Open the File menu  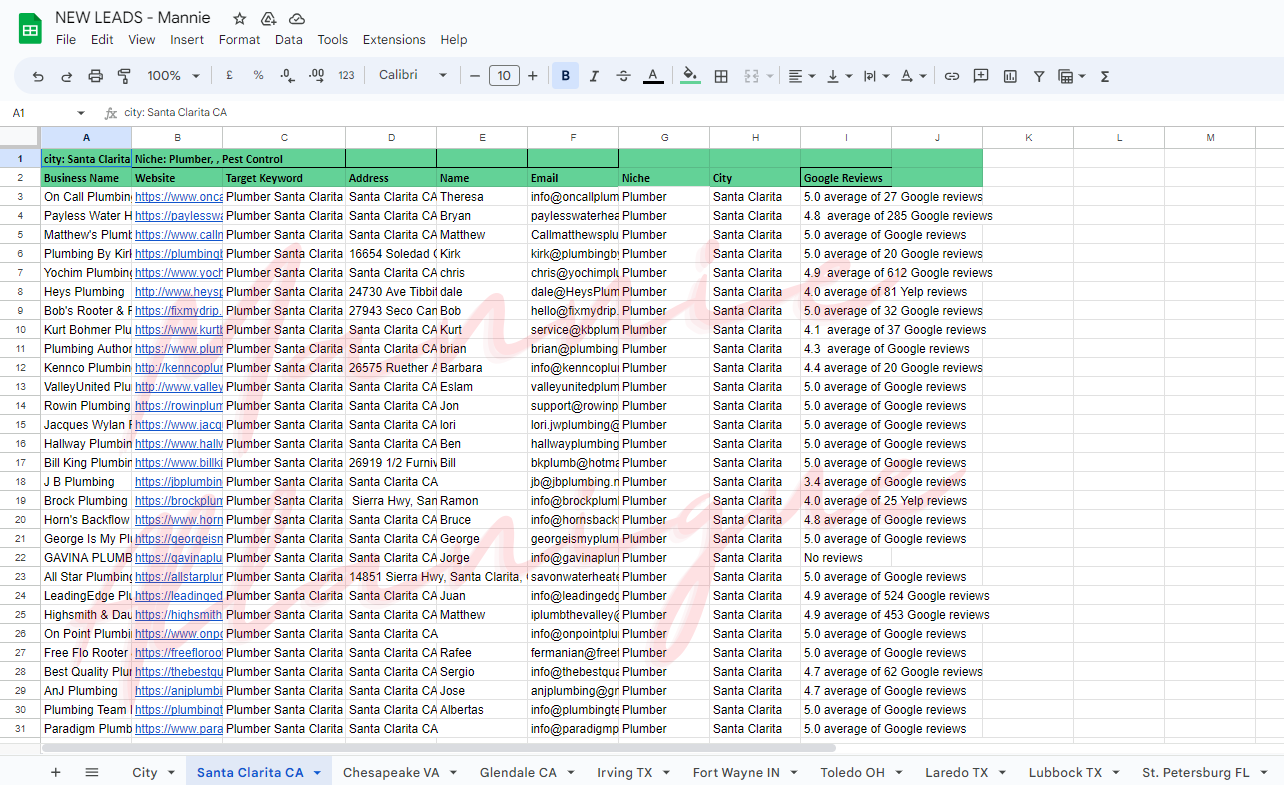[66, 40]
